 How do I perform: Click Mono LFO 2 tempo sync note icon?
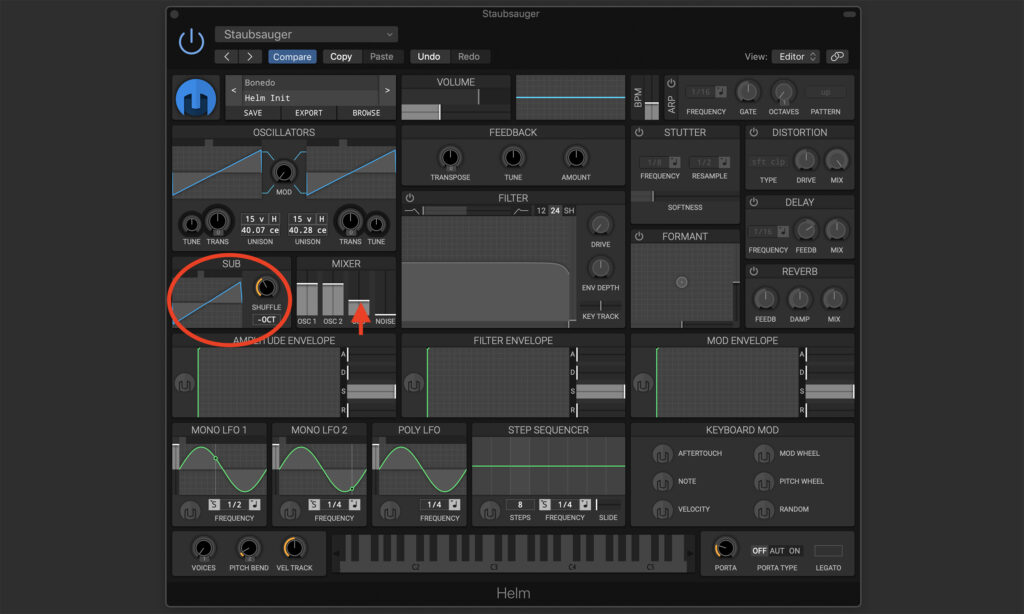coord(354,504)
